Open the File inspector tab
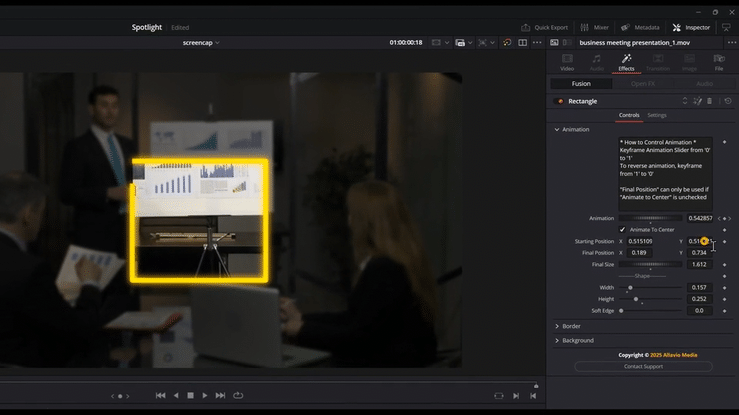739x415 pixels. click(719, 62)
